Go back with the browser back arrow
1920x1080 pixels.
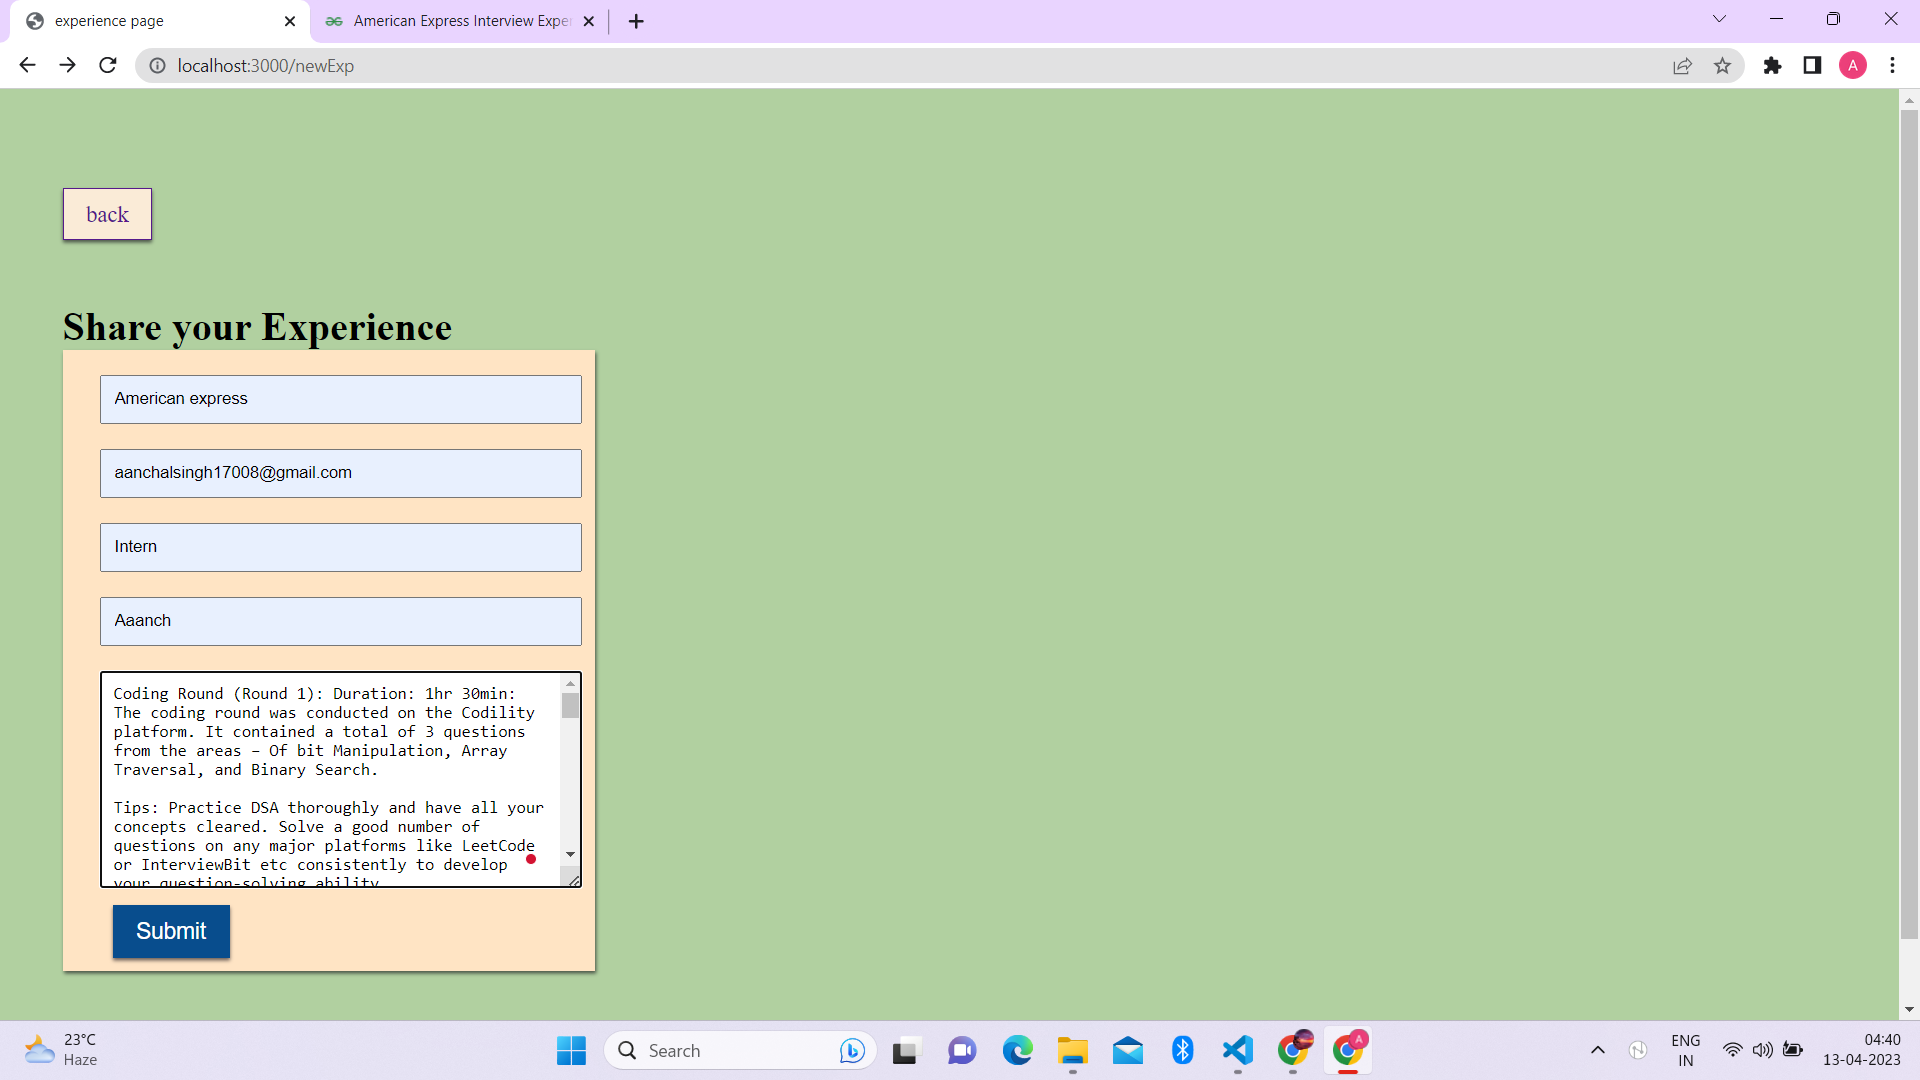point(27,65)
